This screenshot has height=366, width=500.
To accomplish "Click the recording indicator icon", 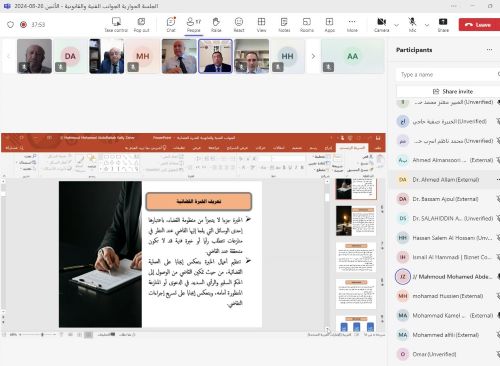I will 23,25.
